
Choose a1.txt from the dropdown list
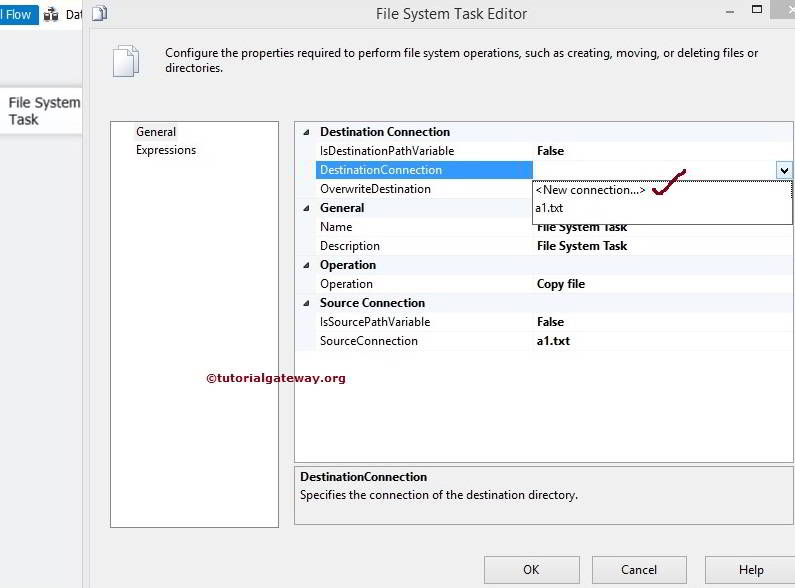[x=549, y=208]
